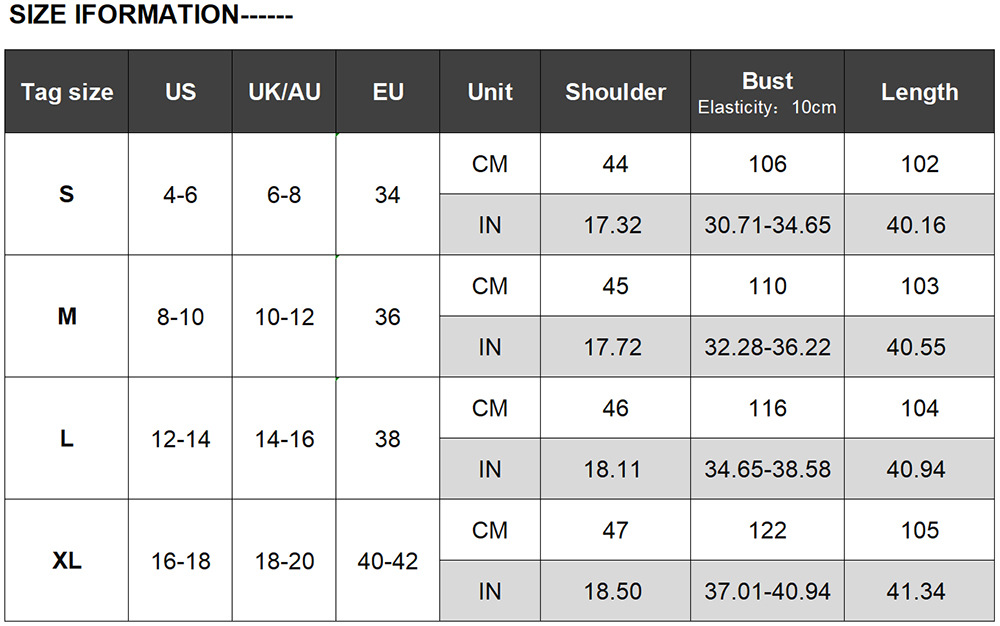Click the 'Unit' column header

490,92
